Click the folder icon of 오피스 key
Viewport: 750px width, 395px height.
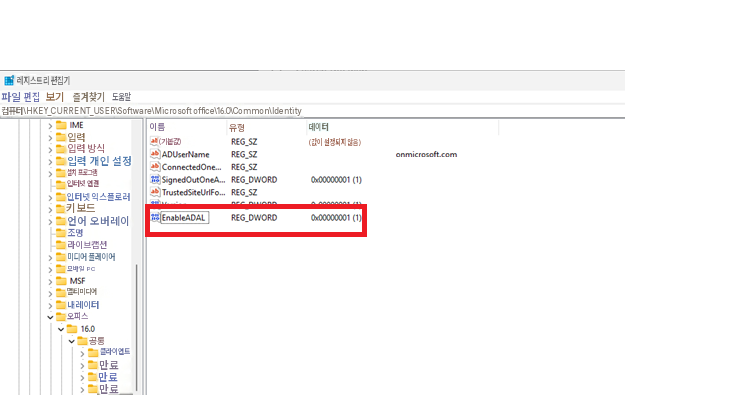61,317
